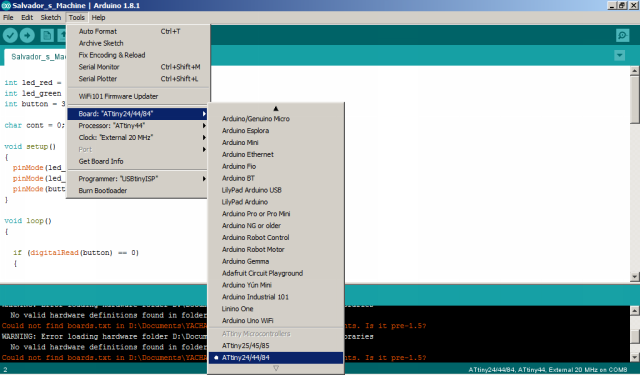Click the board list scroll-down arrow
Screen dimensions: 640x375
pyautogui.click(x=276, y=368)
